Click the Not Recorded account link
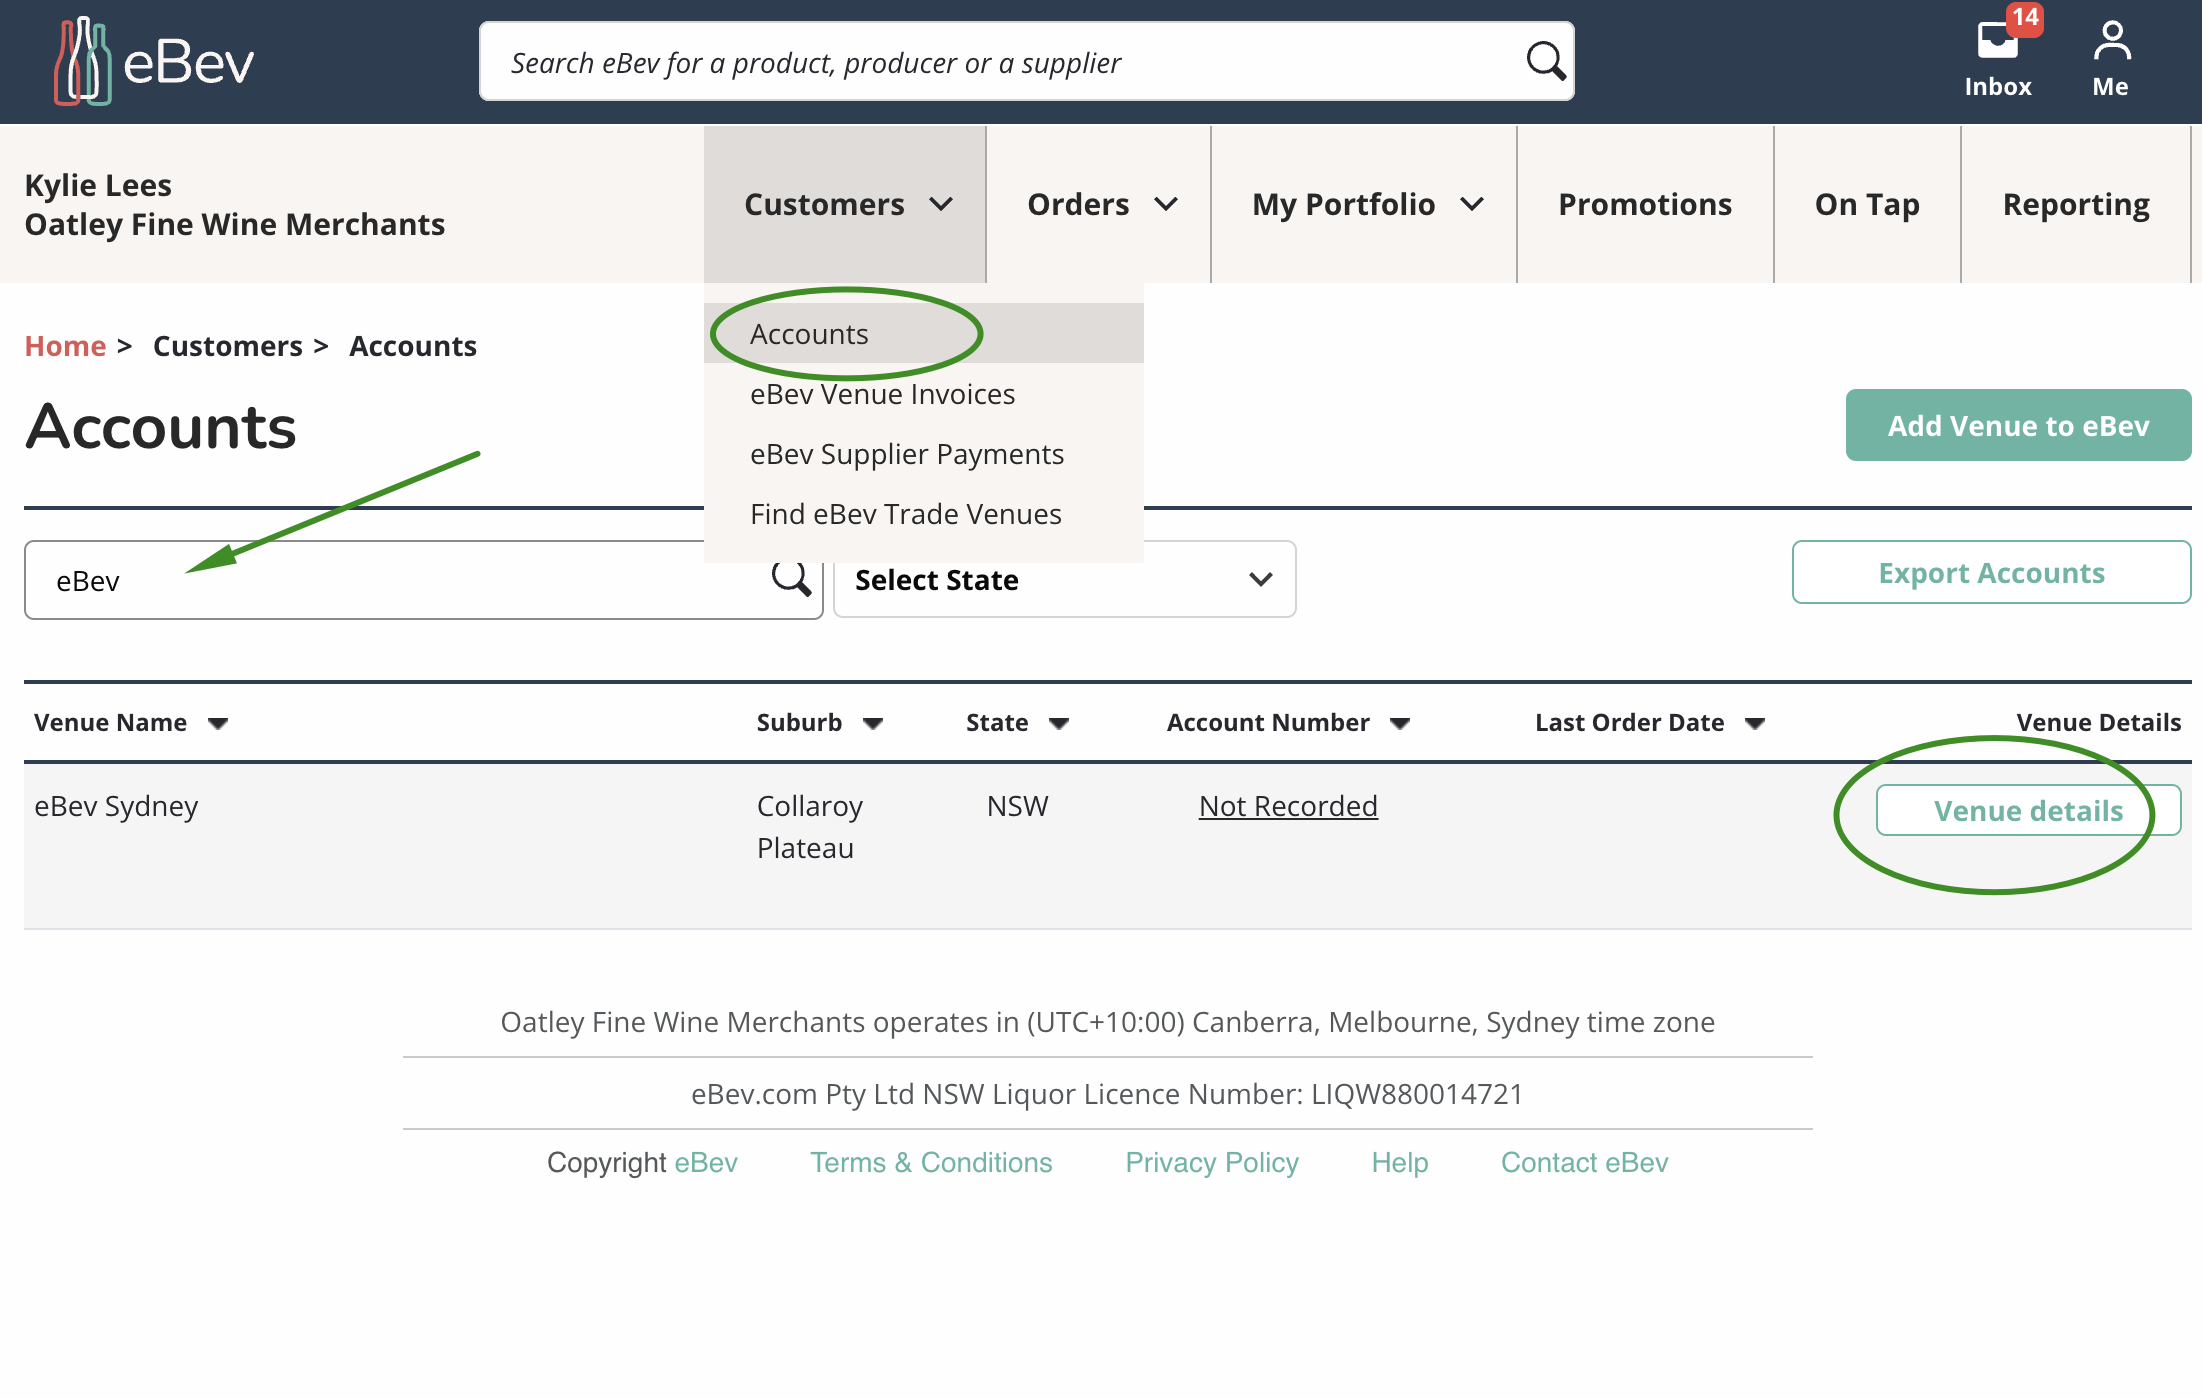2202x1398 pixels. tap(1288, 806)
